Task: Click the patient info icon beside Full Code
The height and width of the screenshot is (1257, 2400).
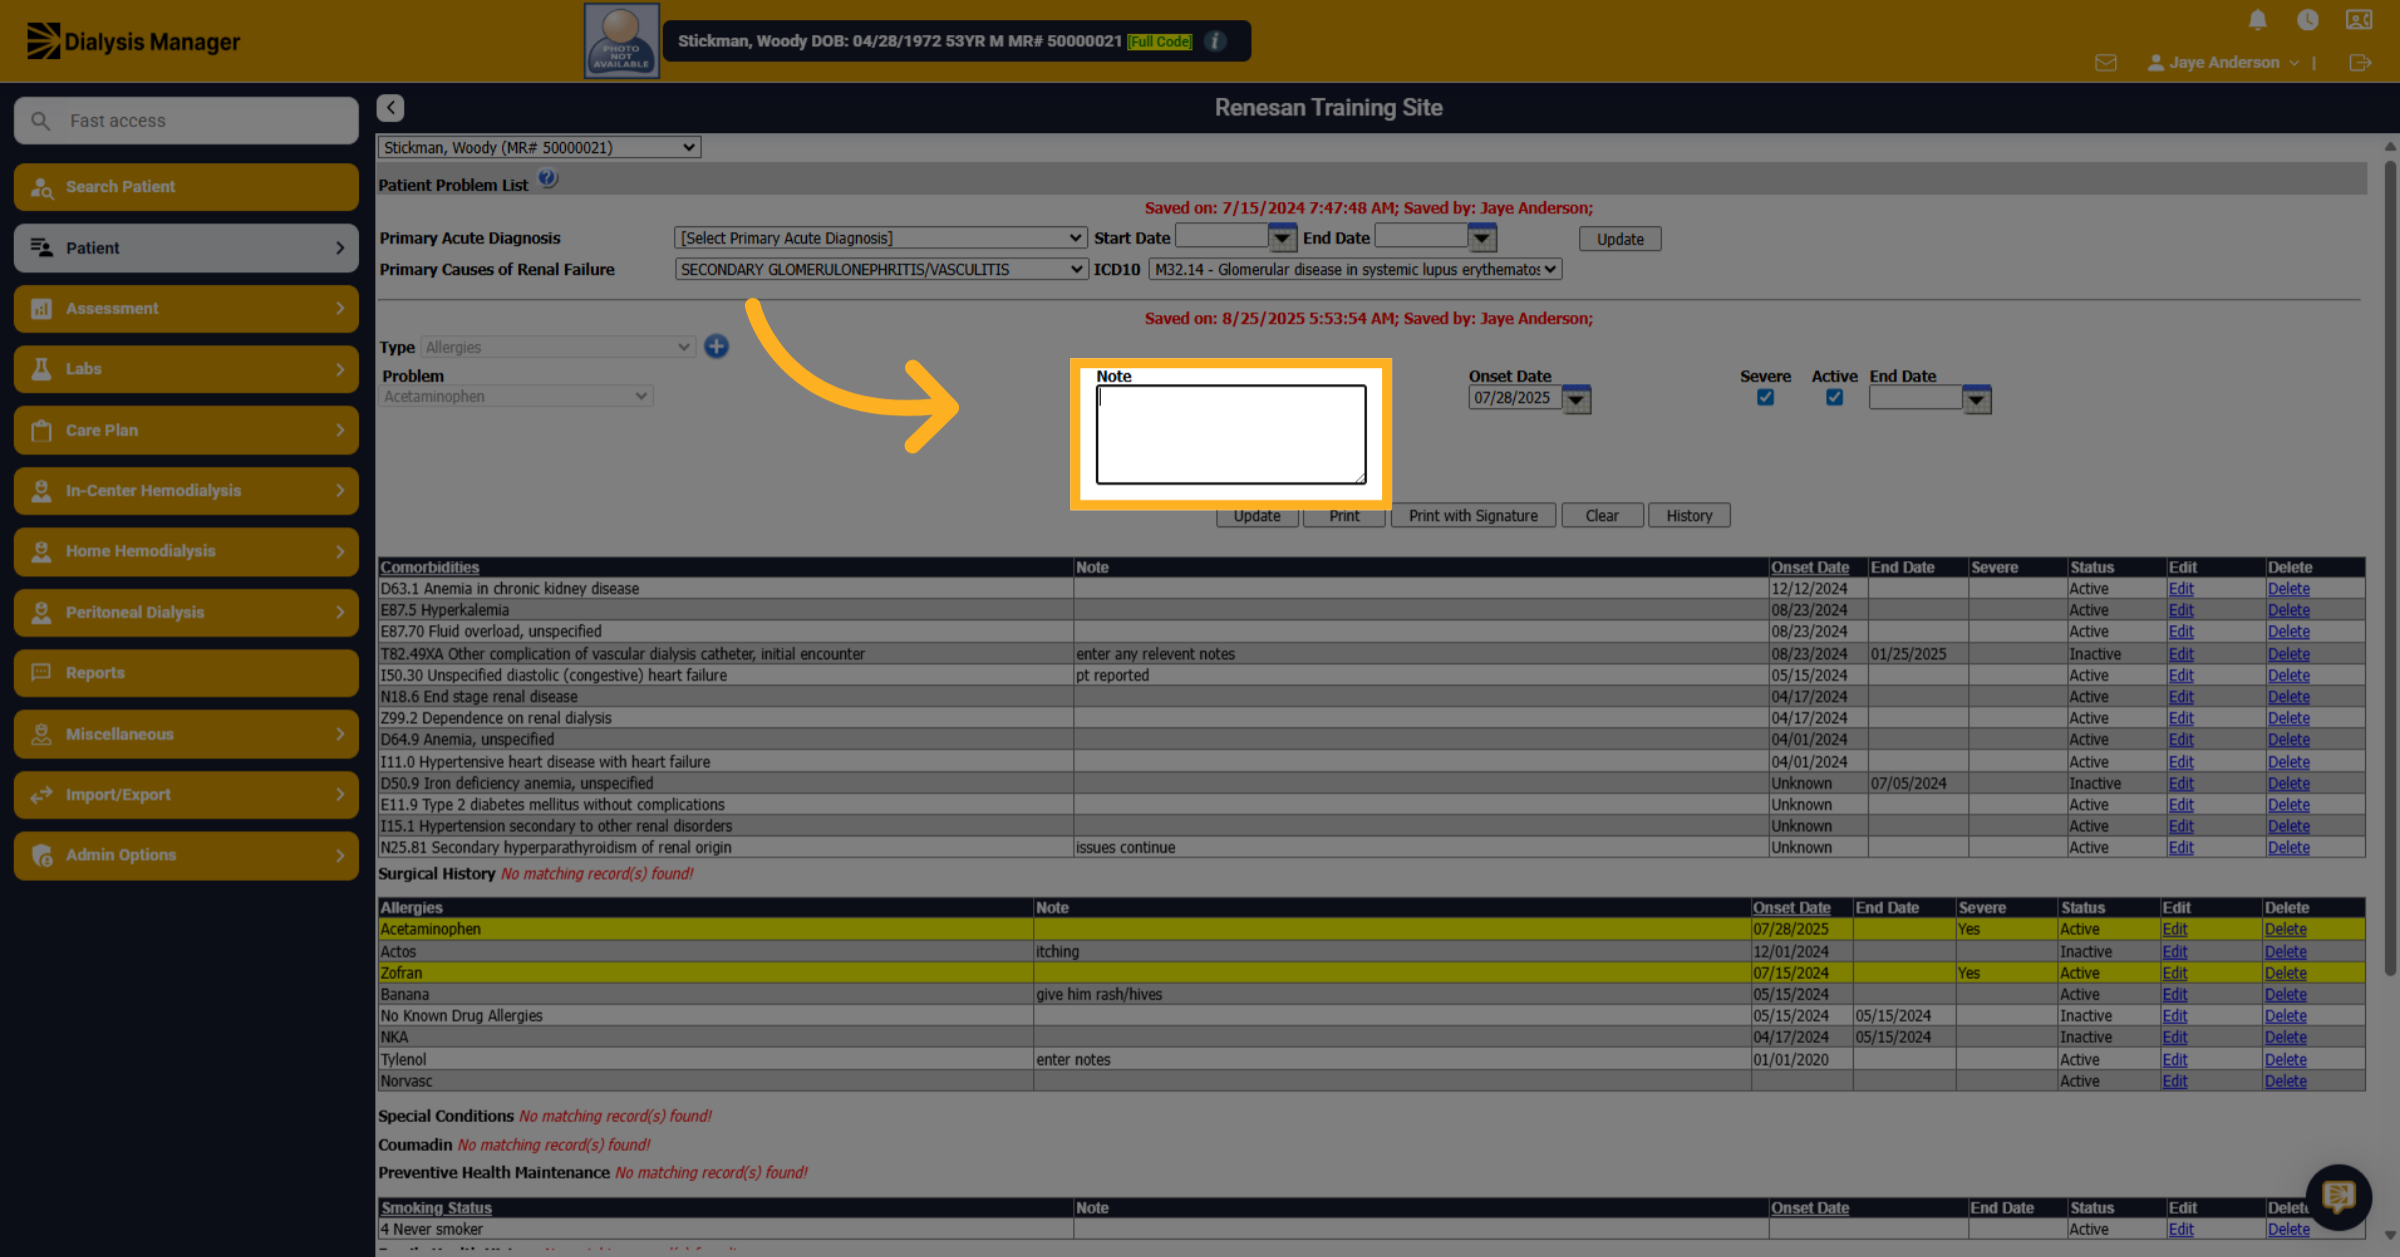Action: pyautogui.click(x=1215, y=41)
